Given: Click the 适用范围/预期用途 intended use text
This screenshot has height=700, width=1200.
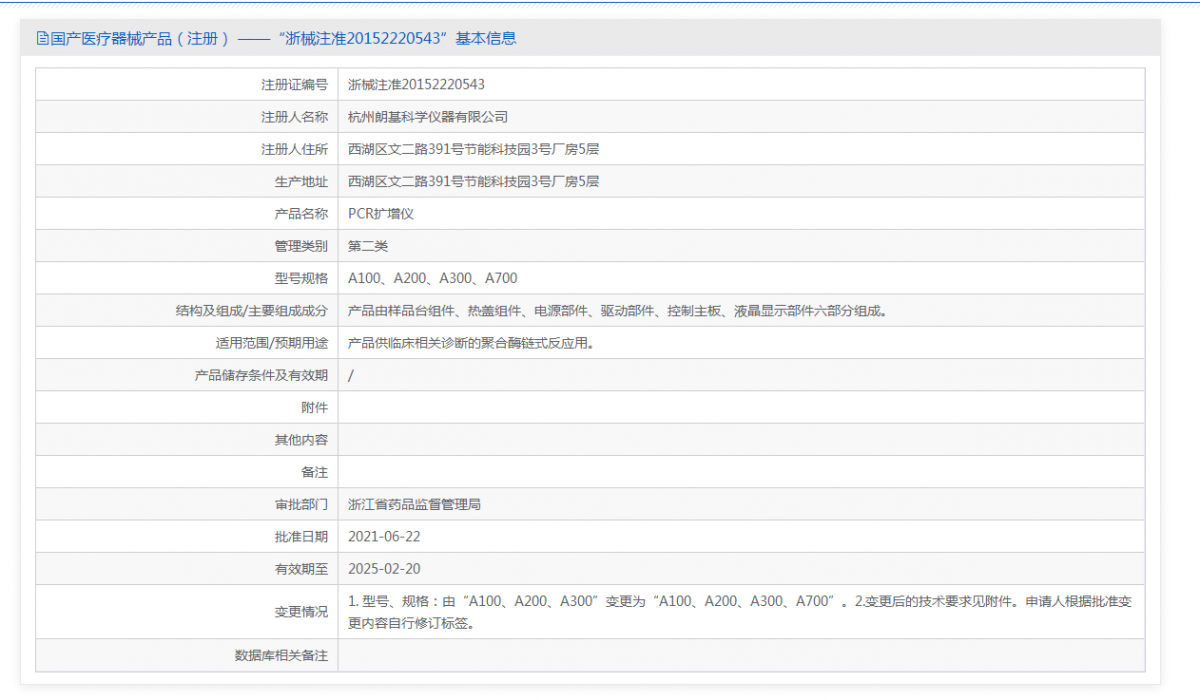Looking at the screenshot, I should [x=471, y=343].
